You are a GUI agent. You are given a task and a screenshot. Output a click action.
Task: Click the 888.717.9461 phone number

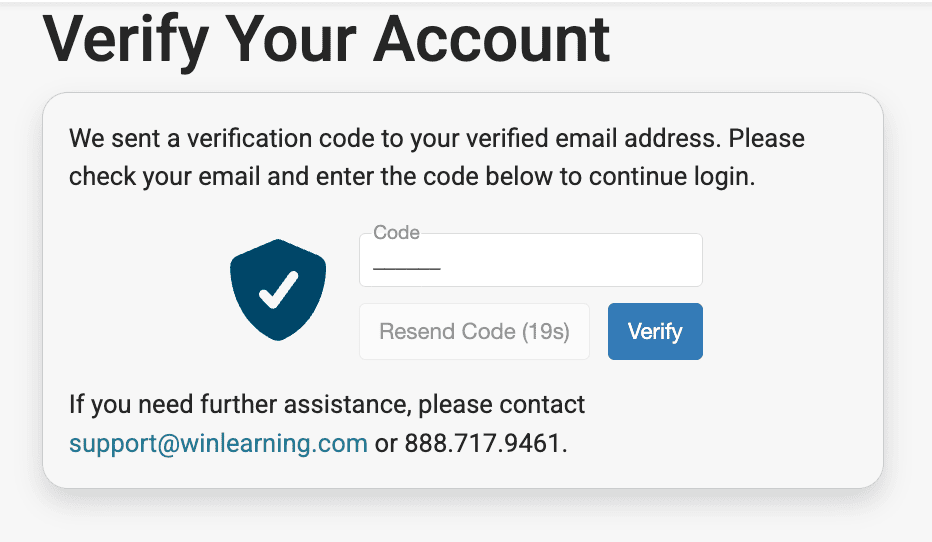[484, 443]
